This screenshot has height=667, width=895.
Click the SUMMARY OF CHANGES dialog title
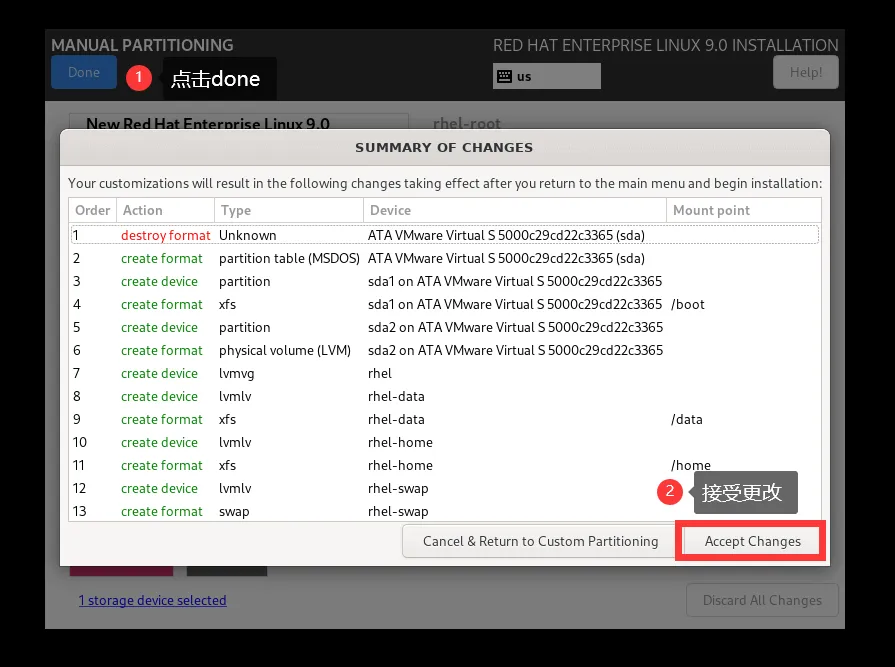[x=444, y=148]
